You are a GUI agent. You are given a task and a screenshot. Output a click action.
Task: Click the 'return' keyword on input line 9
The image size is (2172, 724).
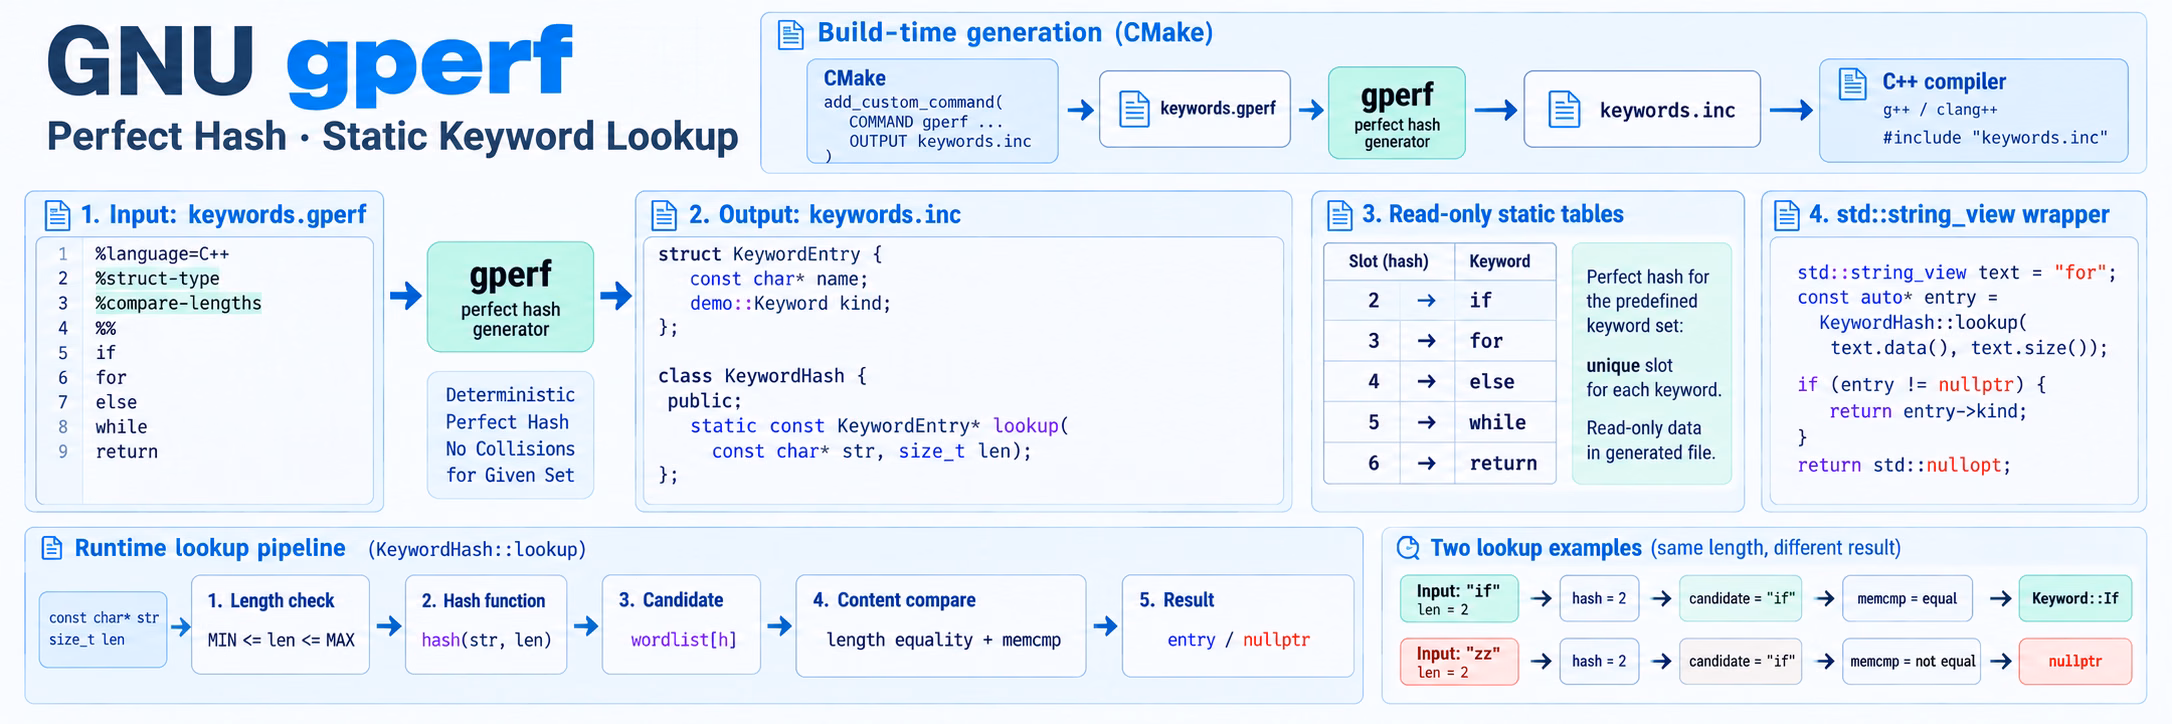pos(126,452)
